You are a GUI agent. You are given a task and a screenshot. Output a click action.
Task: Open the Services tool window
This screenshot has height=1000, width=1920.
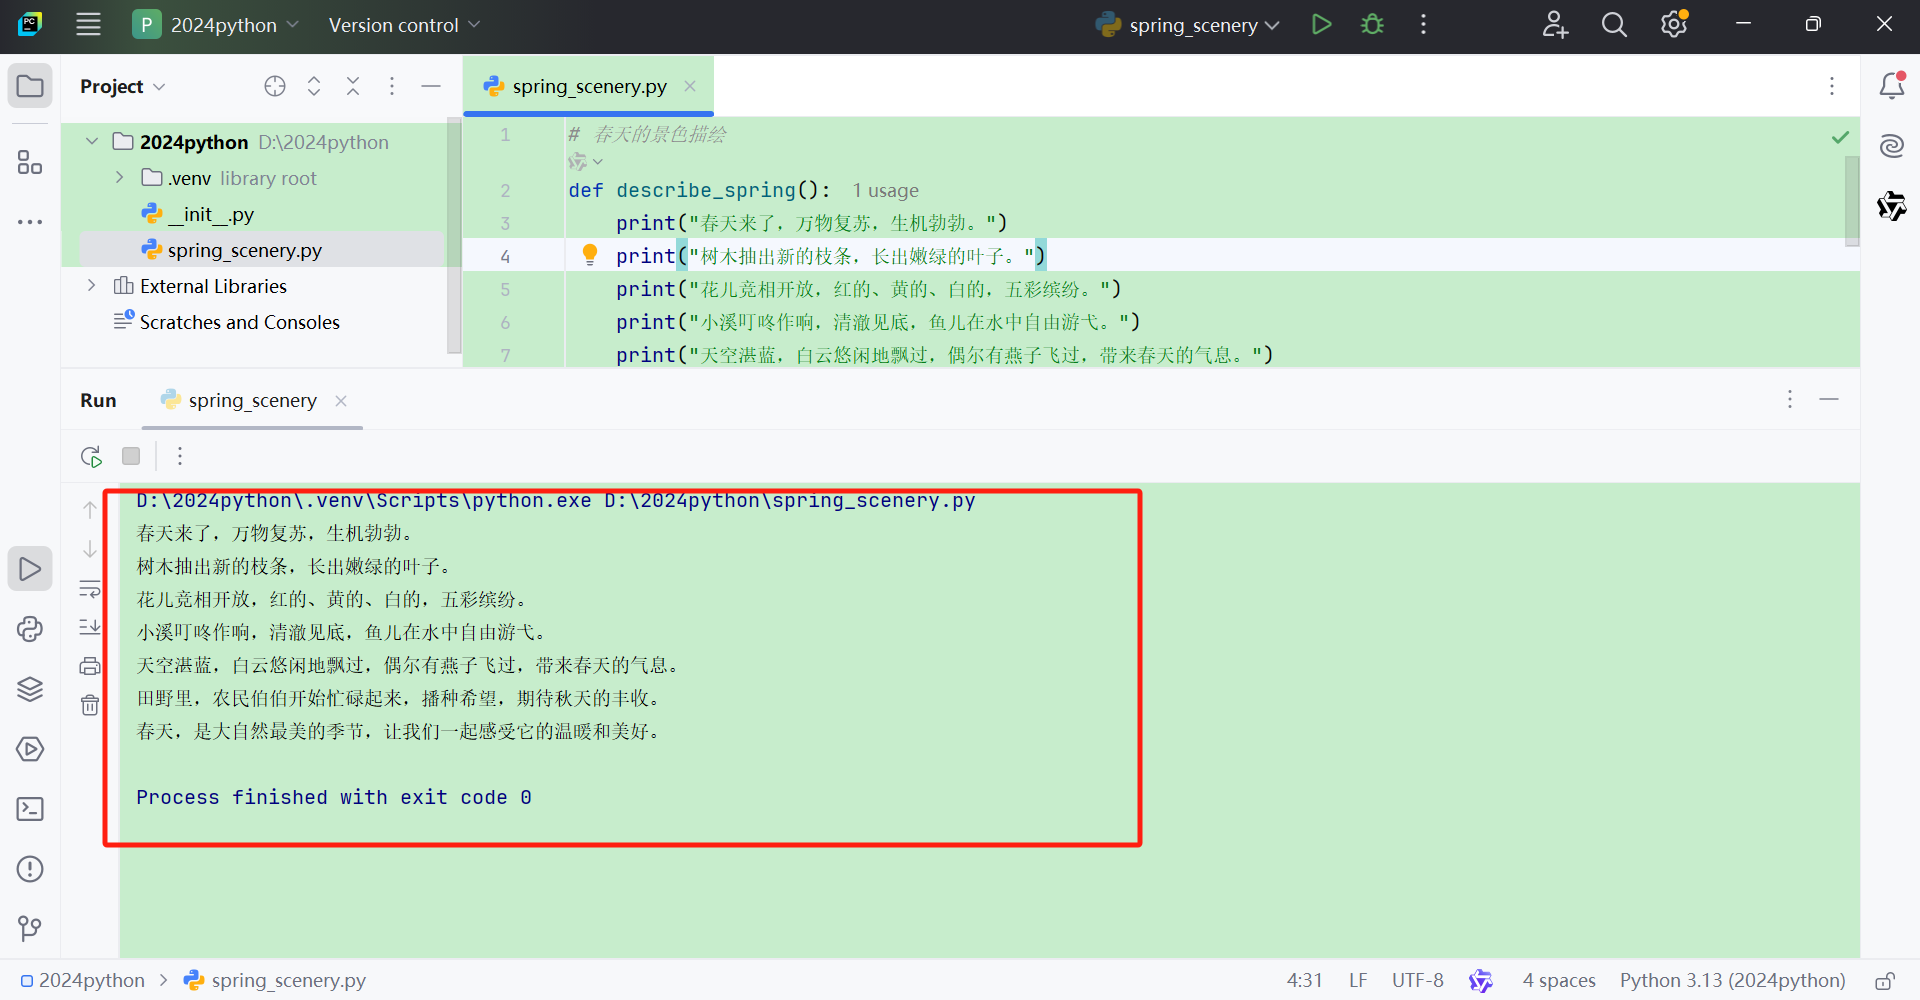click(x=30, y=749)
